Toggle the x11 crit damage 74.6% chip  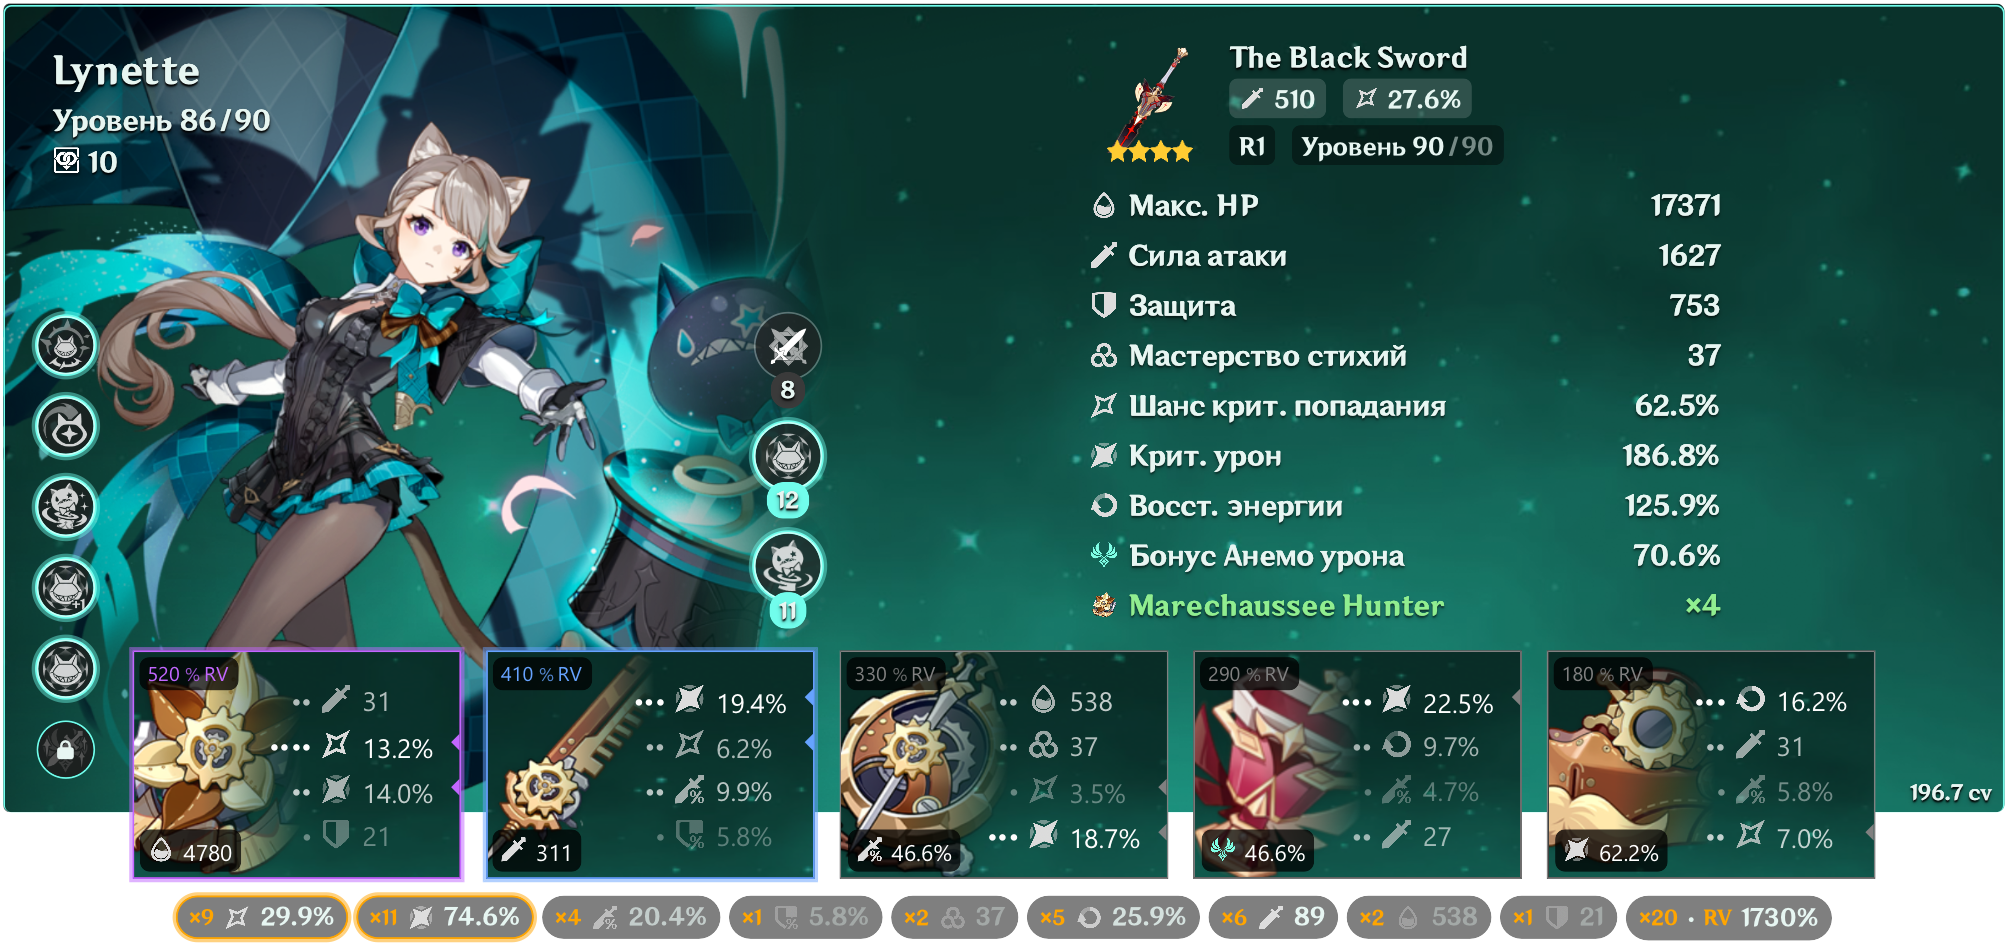click(x=445, y=917)
